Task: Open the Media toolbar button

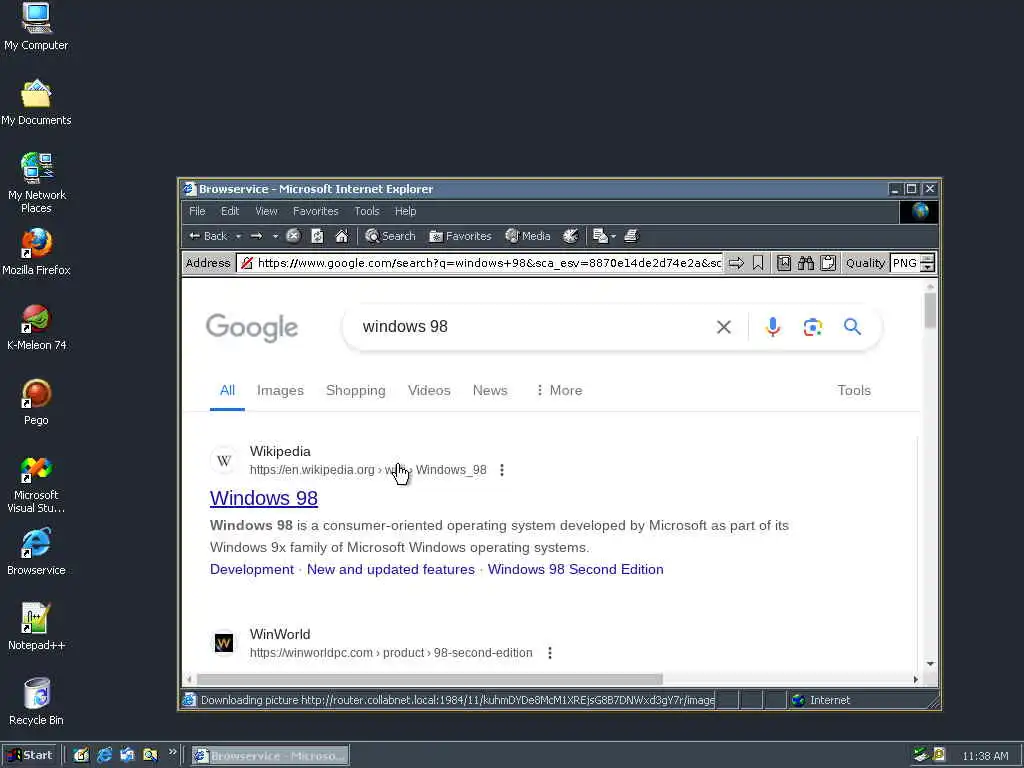Action: pyautogui.click(x=528, y=236)
